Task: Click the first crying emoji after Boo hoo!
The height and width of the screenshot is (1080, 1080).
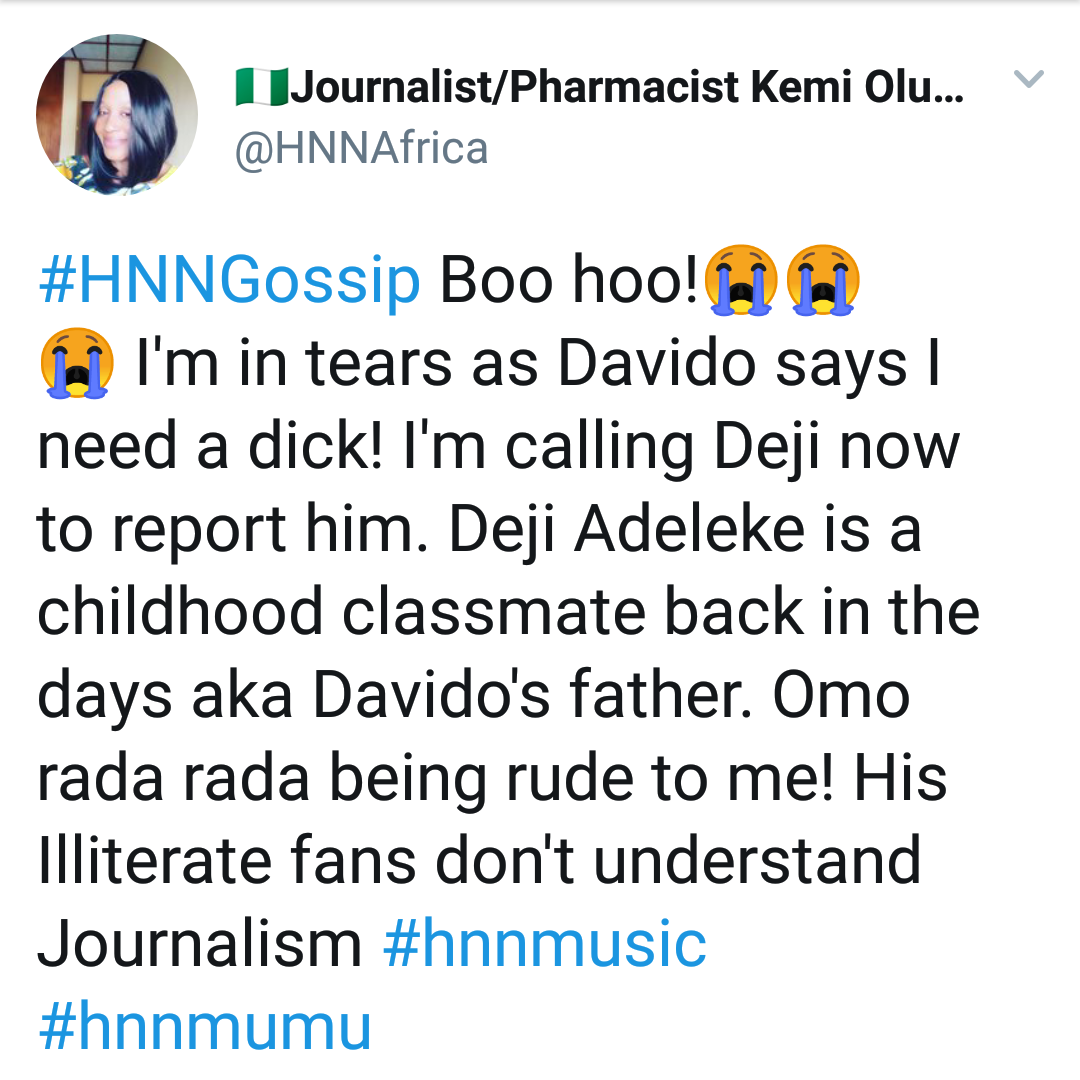Action: [741, 281]
